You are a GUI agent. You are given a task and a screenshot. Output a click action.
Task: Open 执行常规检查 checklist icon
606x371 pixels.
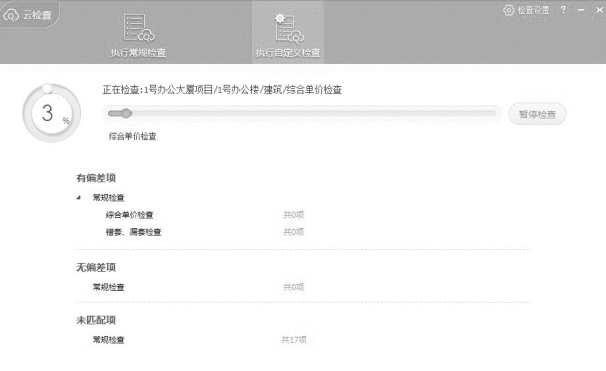139,28
